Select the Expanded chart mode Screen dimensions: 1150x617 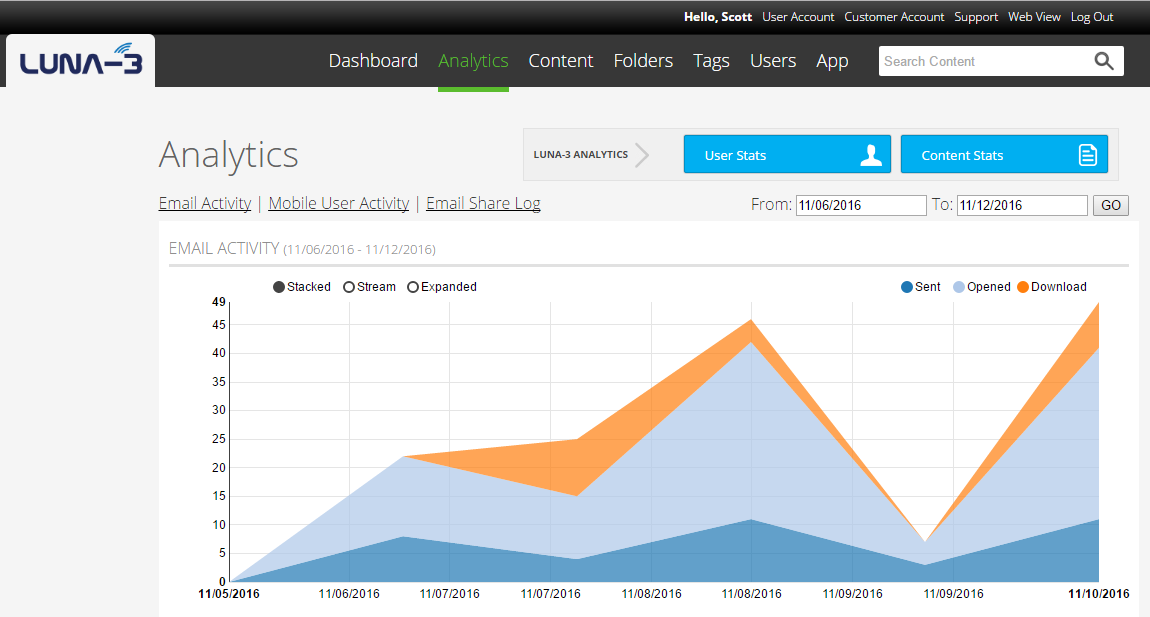(442, 287)
